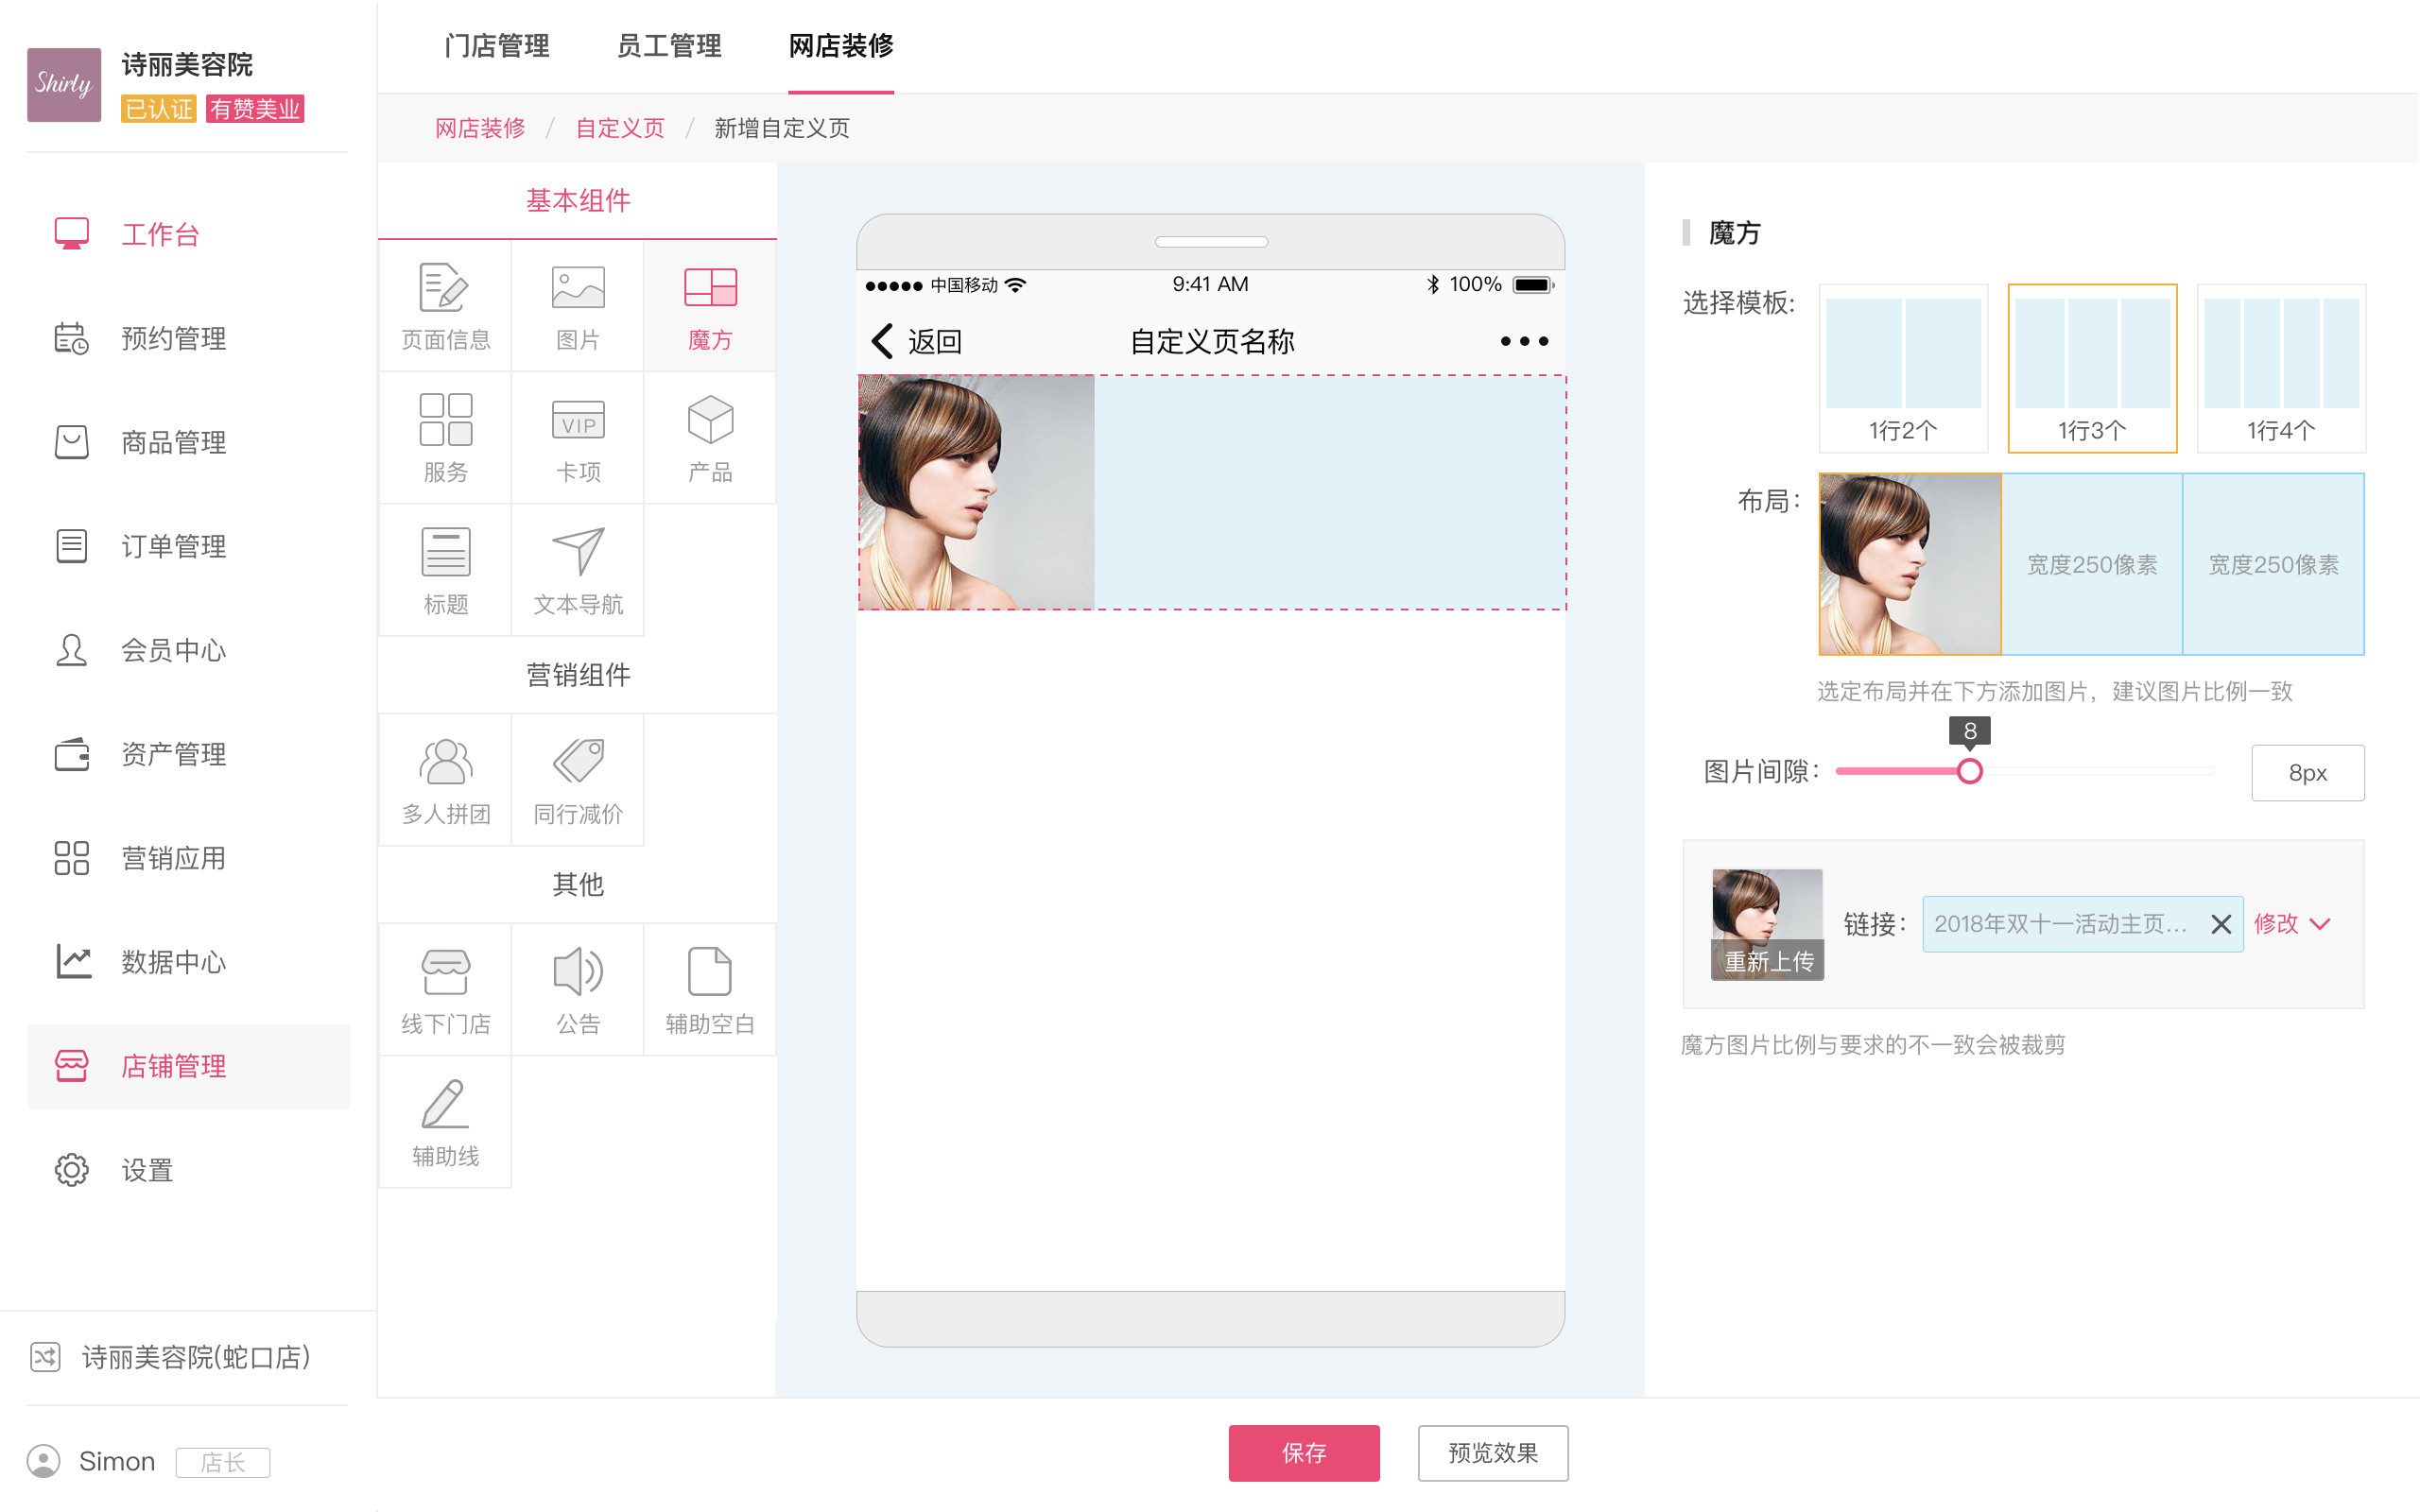Click the 图片间隙 slider track
This screenshot has width=2420, height=1512.
click(x=2025, y=771)
